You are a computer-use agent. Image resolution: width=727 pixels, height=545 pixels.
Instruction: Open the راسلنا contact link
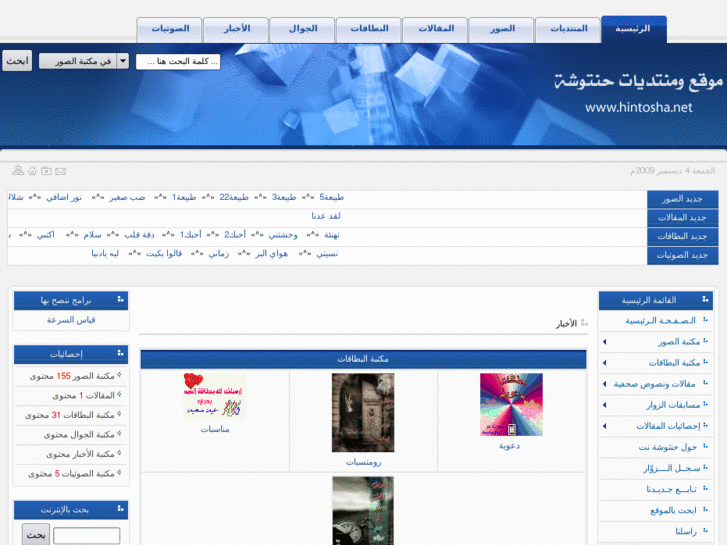coord(686,531)
